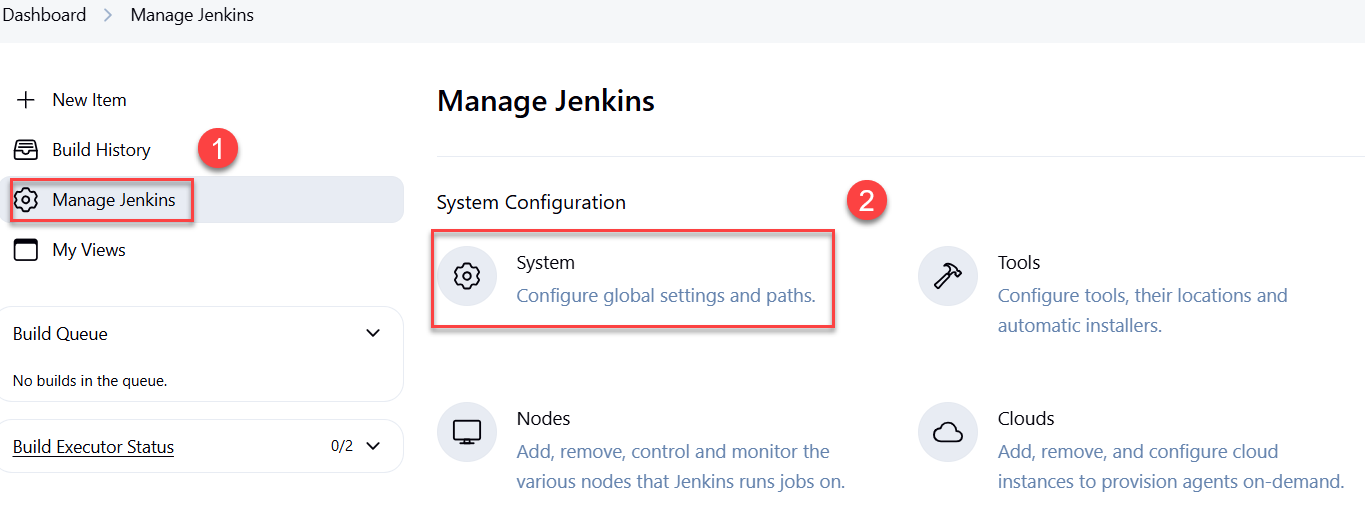
Task: Open the Clouds configuration title
Action: pyautogui.click(x=1026, y=419)
